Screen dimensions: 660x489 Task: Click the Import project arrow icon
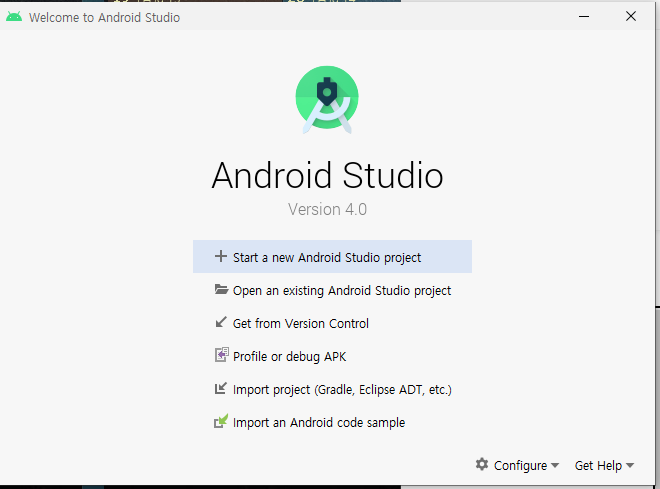[x=221, y=388]
